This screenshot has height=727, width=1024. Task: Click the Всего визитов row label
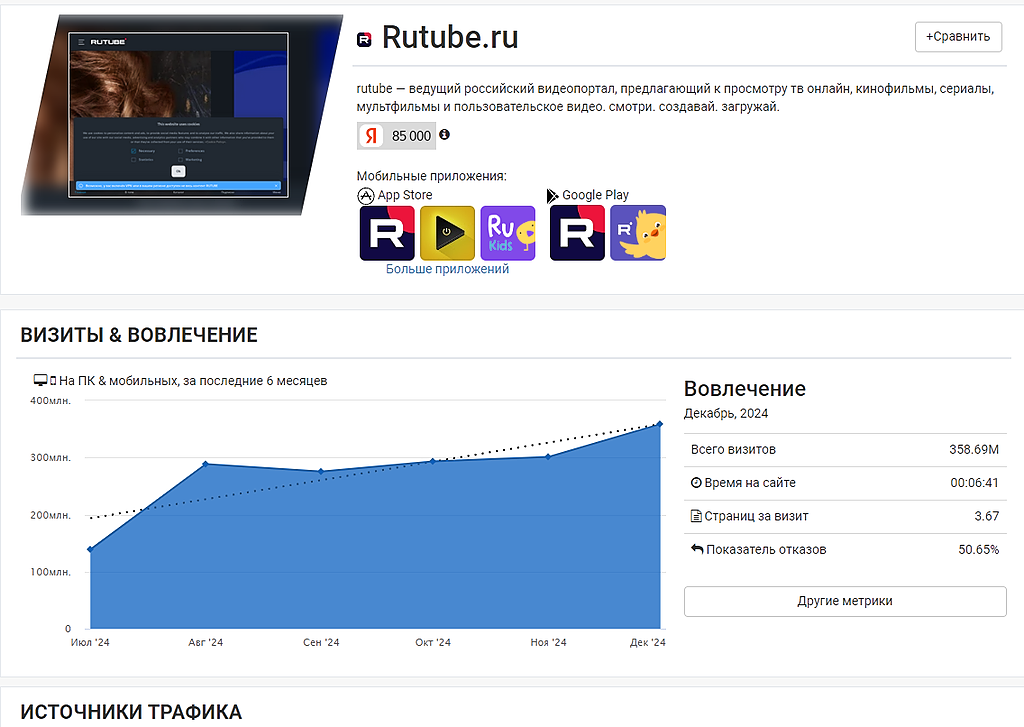[x=733, y=449]
